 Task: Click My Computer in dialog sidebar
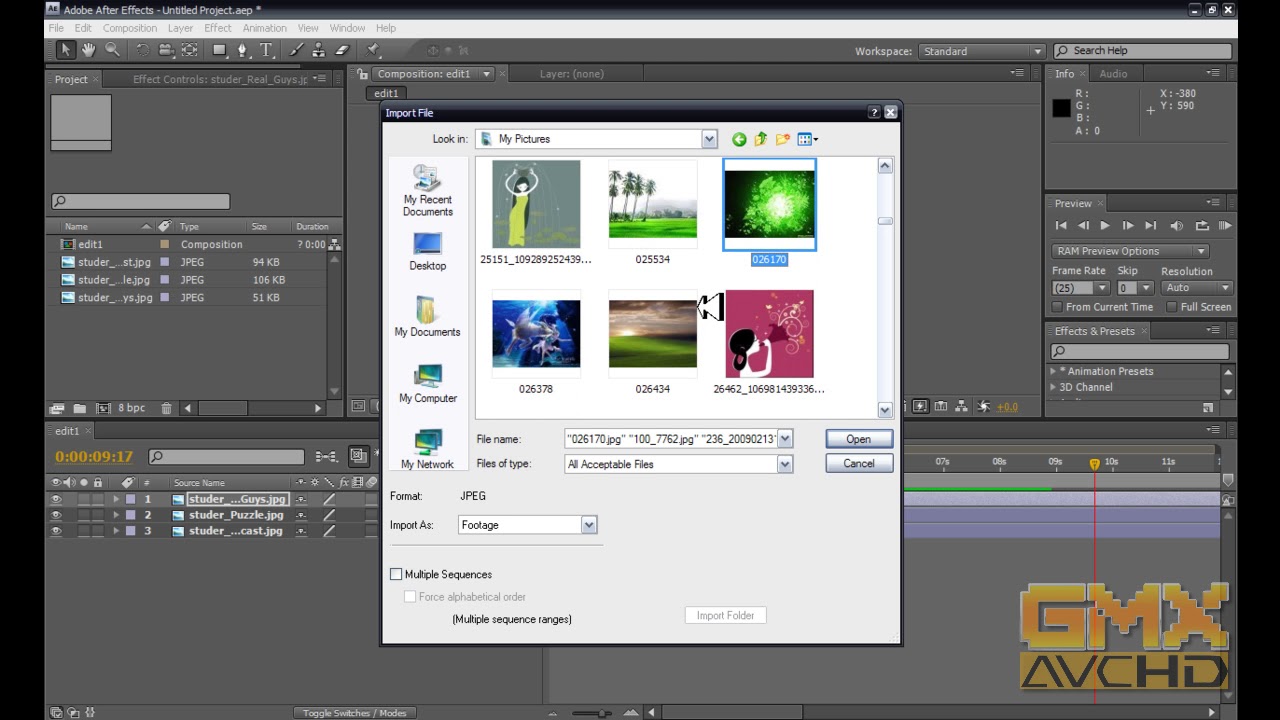(428, 383)
